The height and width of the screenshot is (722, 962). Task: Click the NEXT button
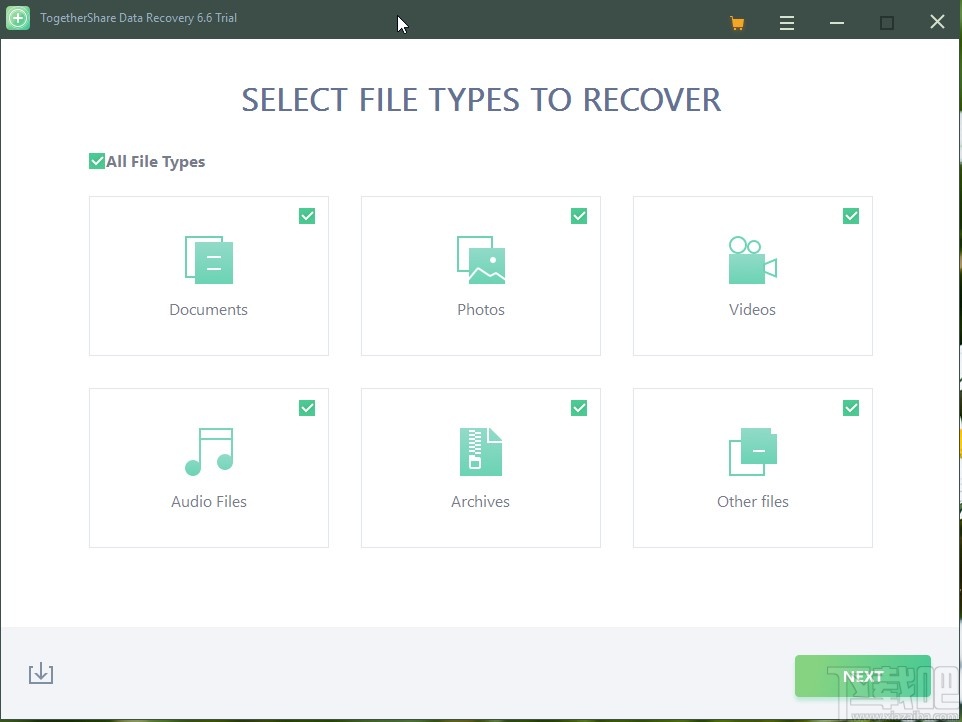pyautogui.click(x=862, y=676)
